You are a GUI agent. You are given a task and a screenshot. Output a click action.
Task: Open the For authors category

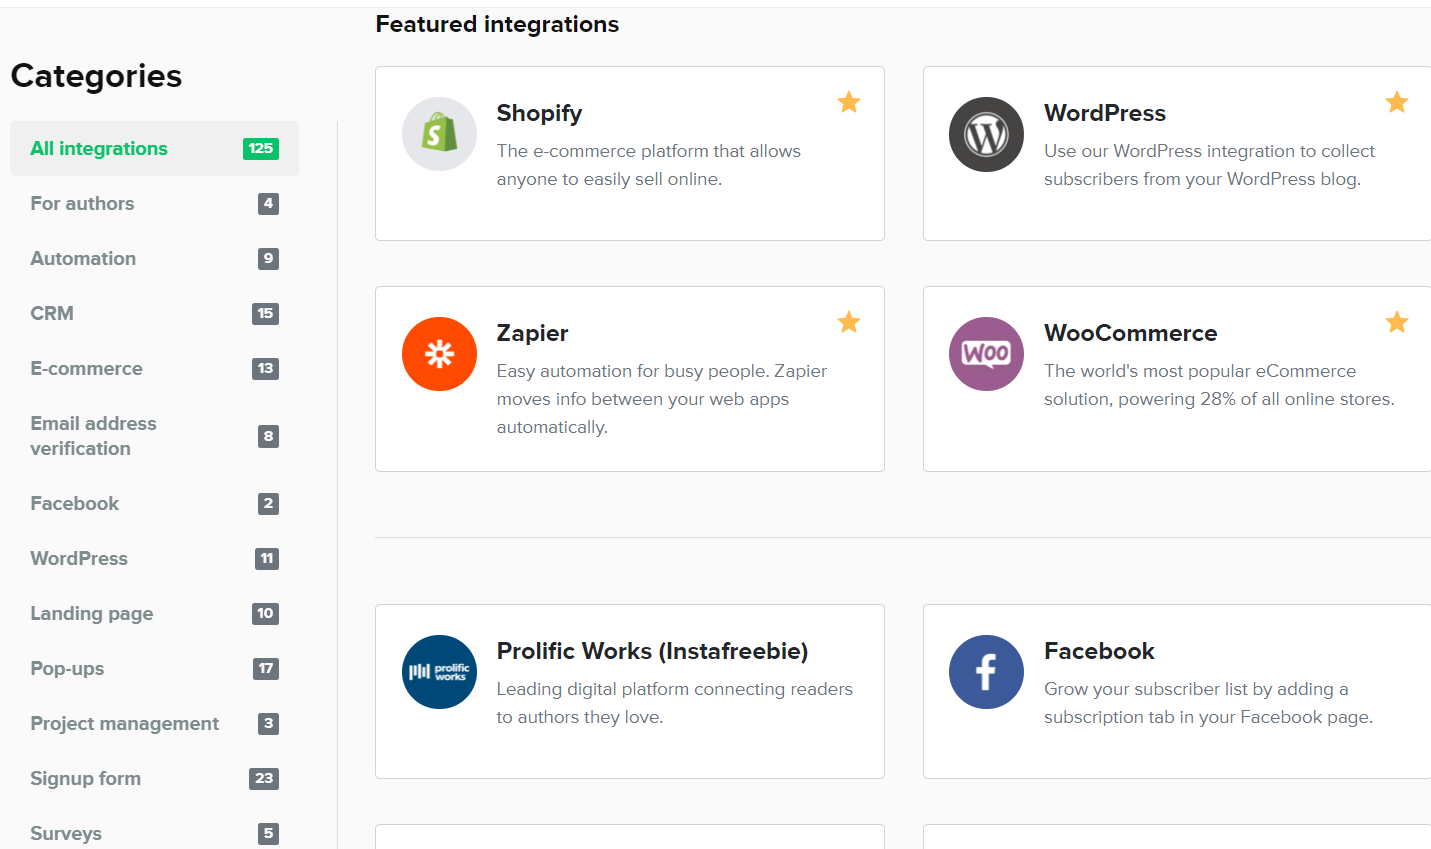pos(154,203)
